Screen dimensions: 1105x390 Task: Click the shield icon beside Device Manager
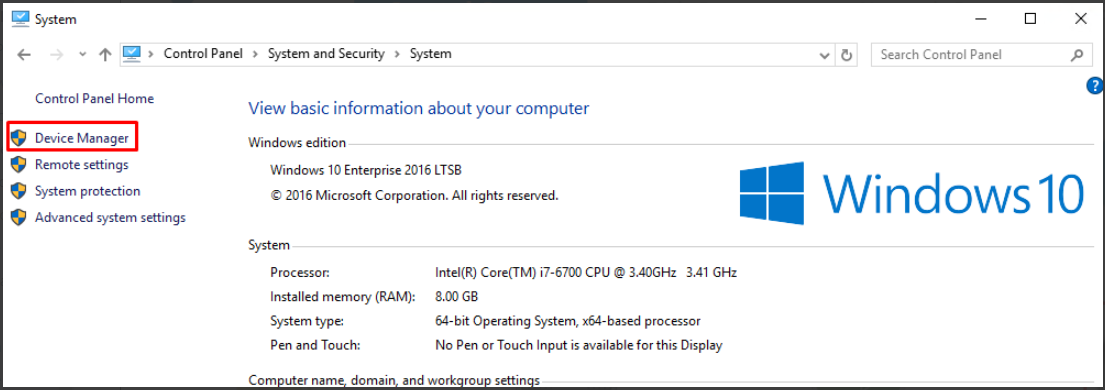(x=19, y=138)
